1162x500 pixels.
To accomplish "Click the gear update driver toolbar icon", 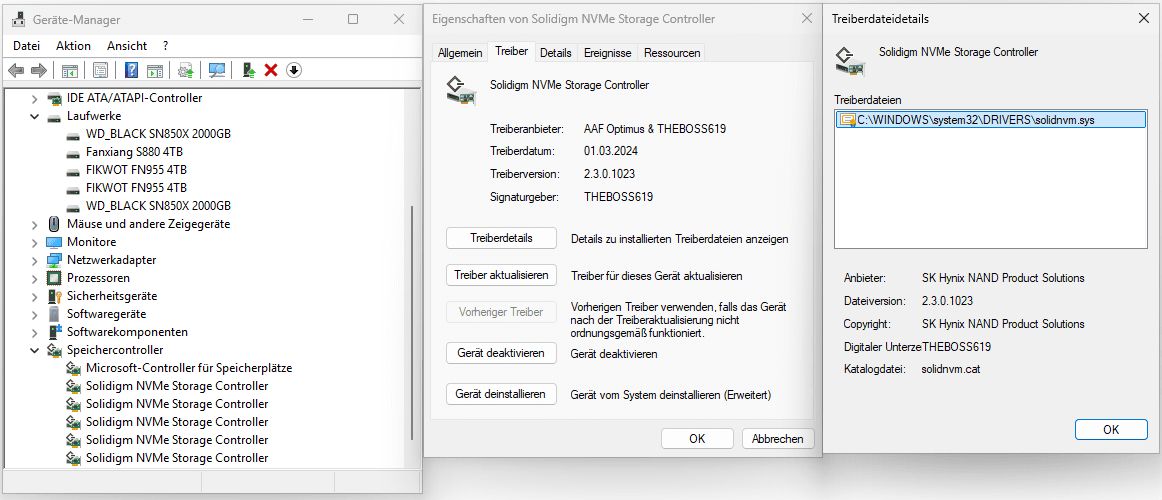I will (186, 70).
